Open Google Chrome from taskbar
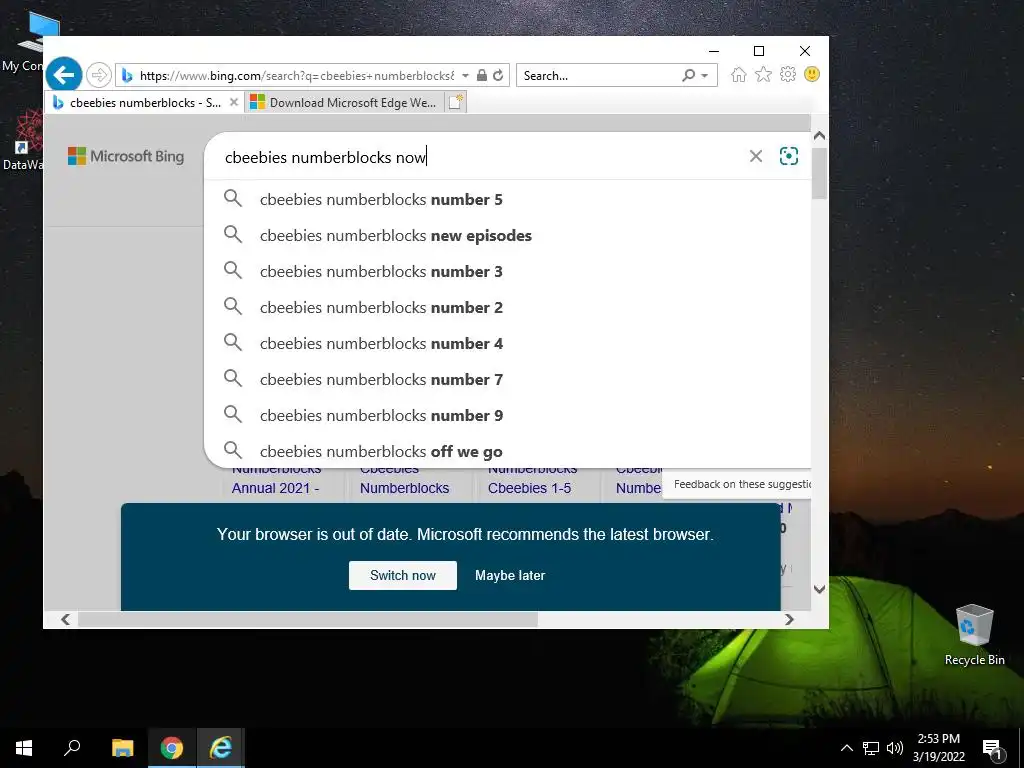 pos(172,748)
